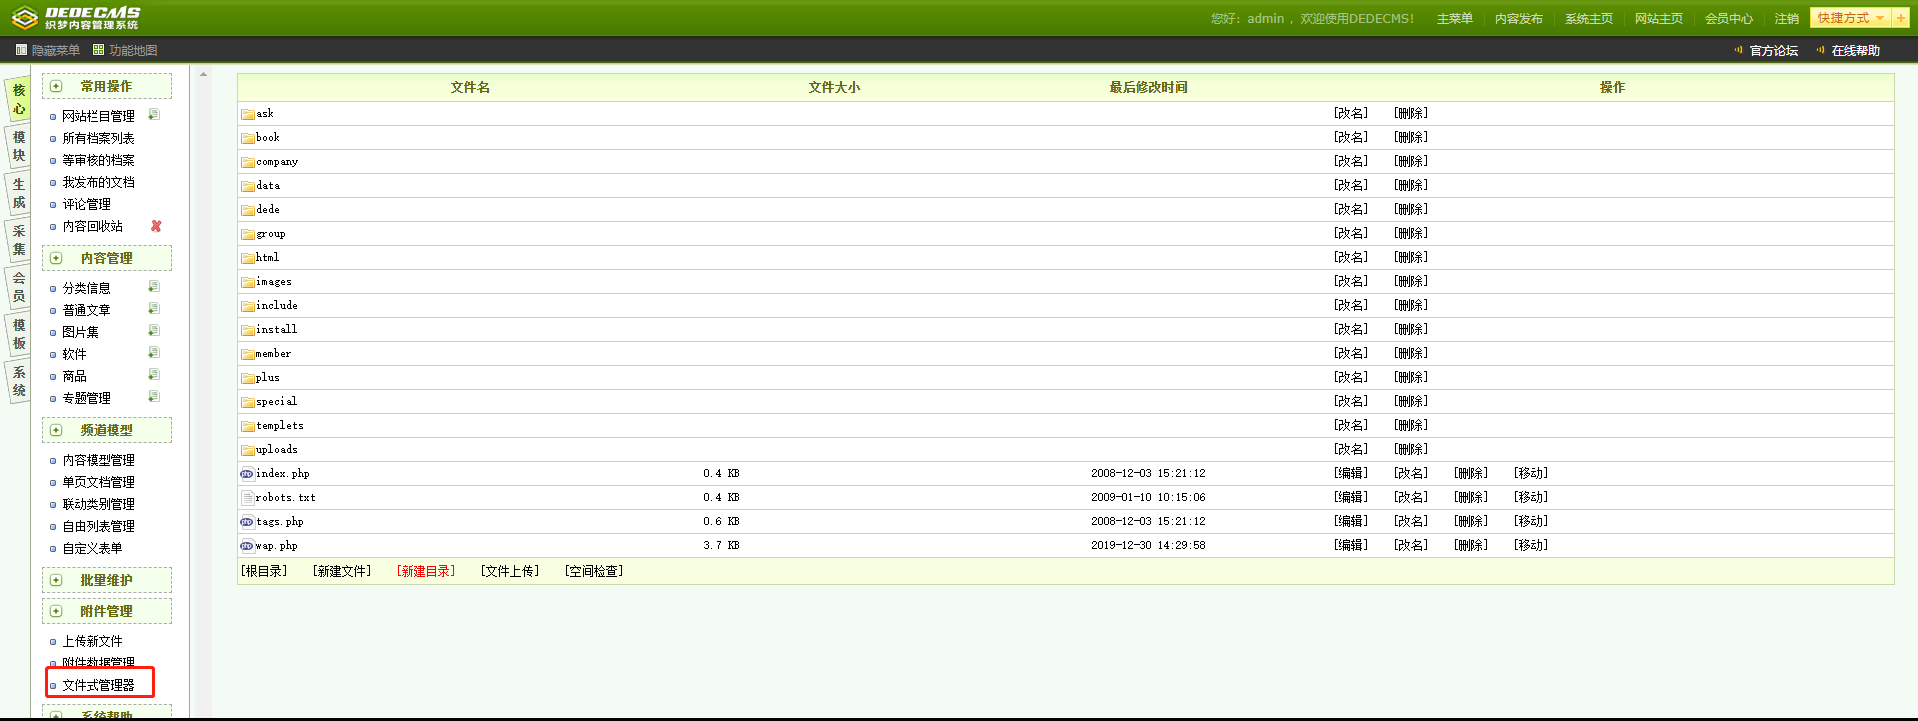Select the 生成 vertical tab
Viewport: 1918px width, 721px height.
18,193
